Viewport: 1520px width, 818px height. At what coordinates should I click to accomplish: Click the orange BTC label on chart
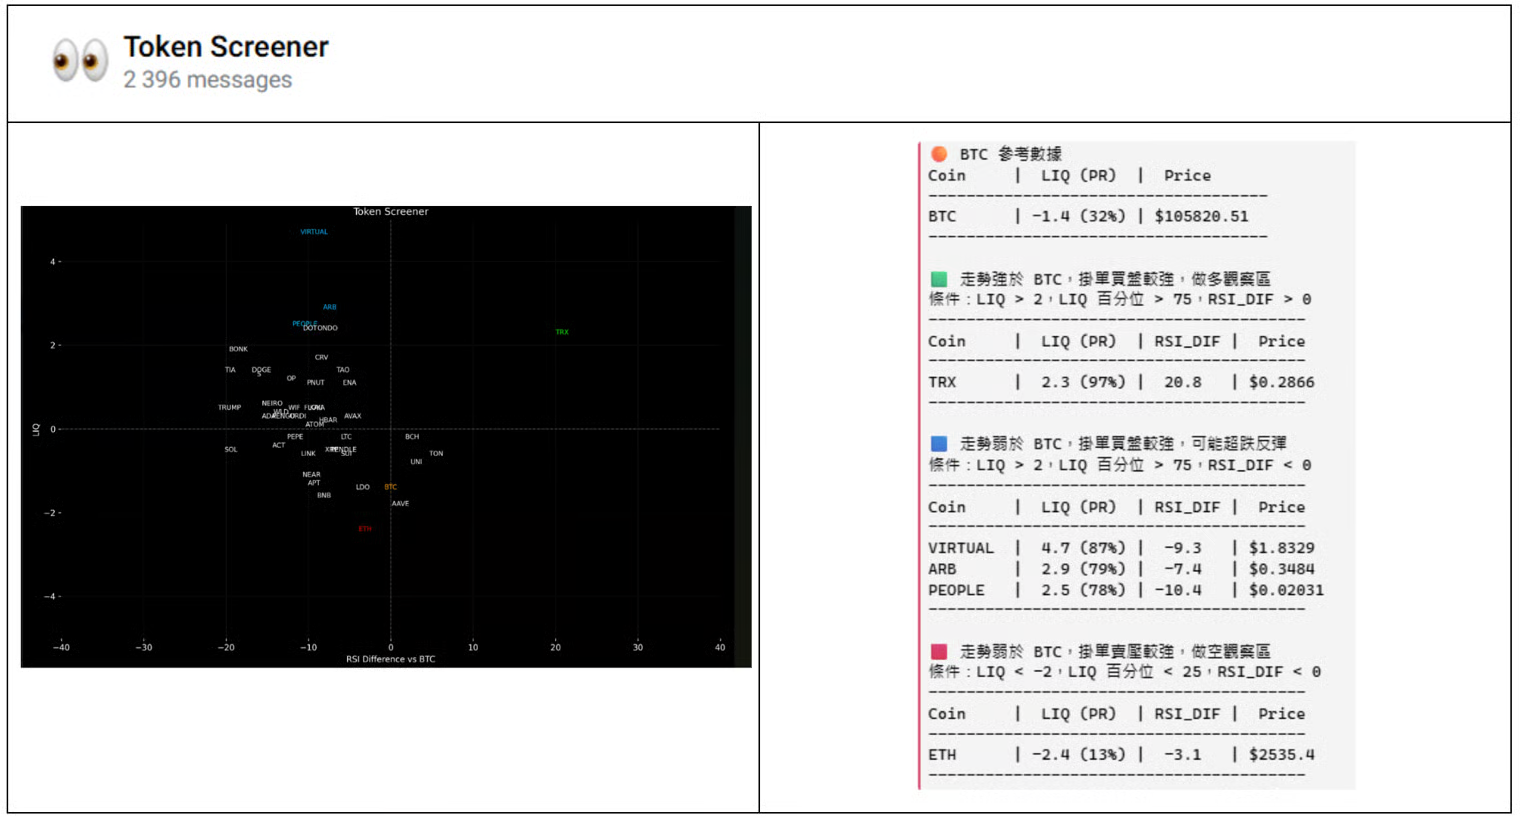(x=390, y=487)
